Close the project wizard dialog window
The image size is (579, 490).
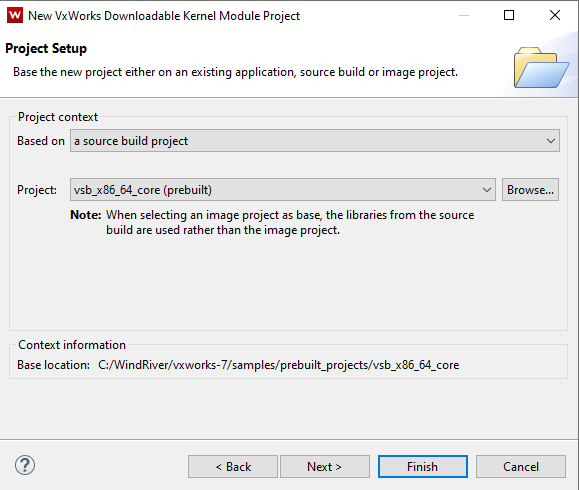555,15
